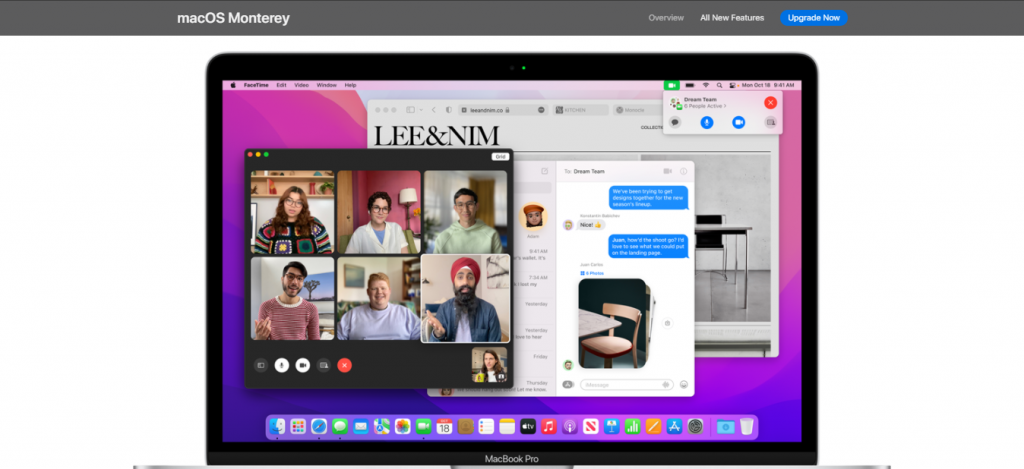Open the 6 Photos link
Viewport: 1024px width, 469px height.
(592, 273)
